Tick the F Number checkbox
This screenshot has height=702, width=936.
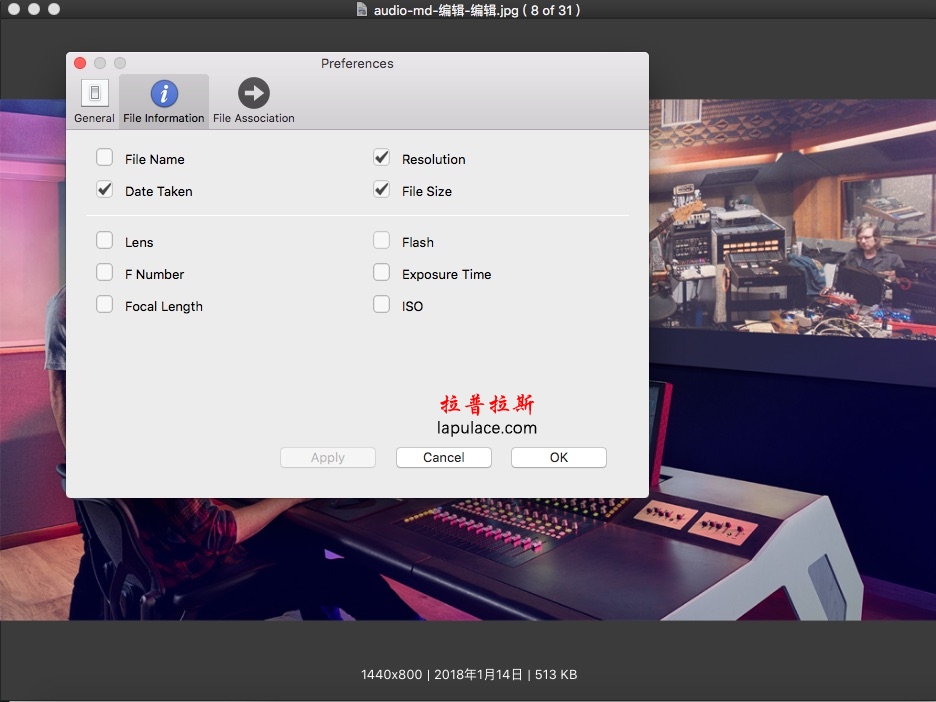click(x=104, y=273)
